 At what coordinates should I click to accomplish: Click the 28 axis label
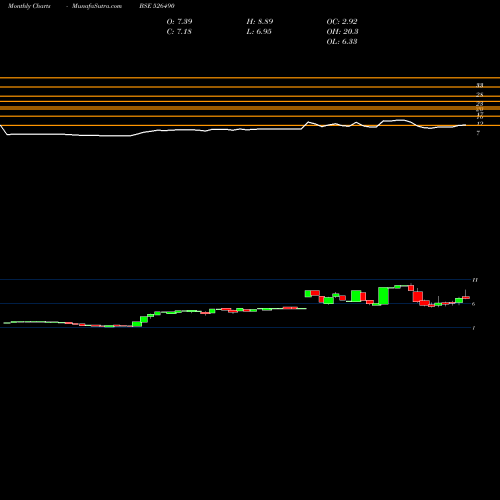pyautogui.click(x=479, y=95)
